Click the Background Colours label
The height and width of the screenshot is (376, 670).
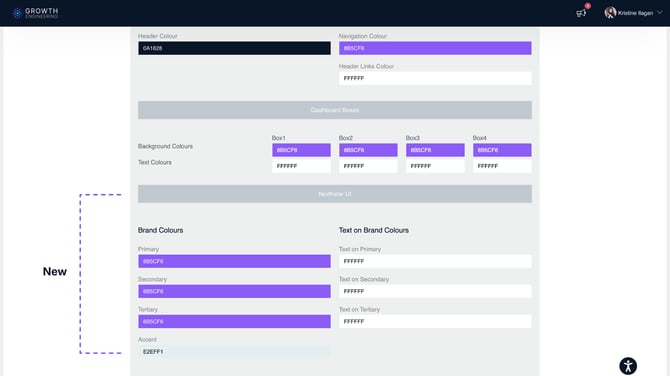165,147
